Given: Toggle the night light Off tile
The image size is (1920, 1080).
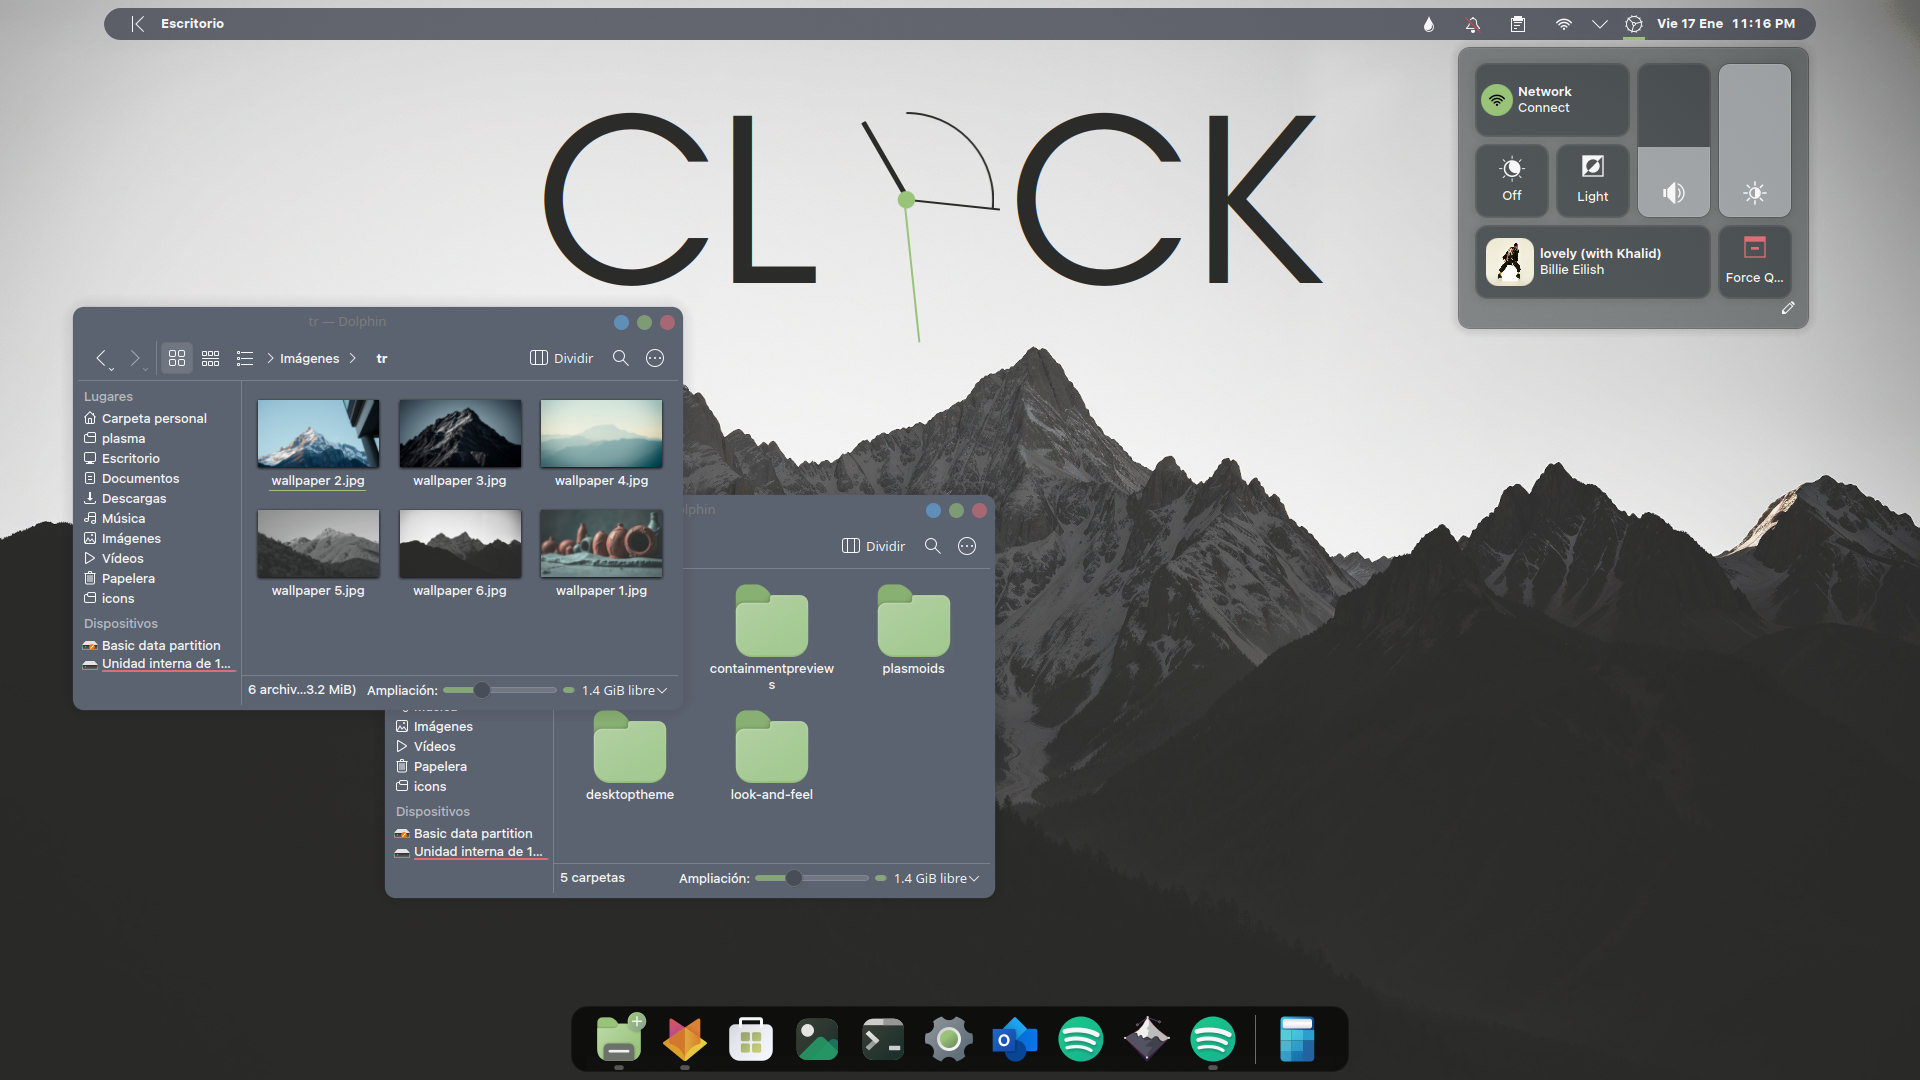Looking at the screenshot, I should tap(1512, 180).
